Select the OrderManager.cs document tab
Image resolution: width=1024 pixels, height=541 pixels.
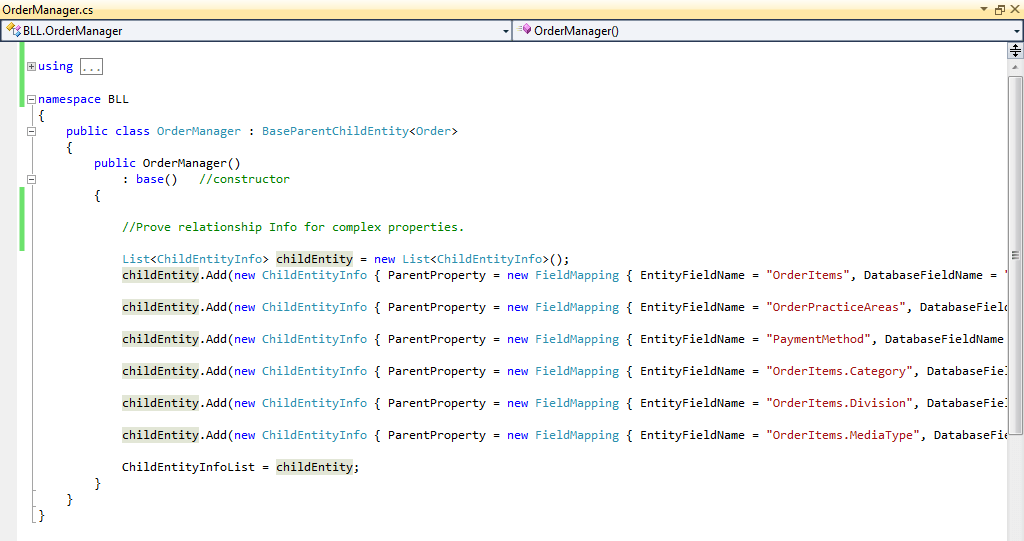tap(47, 9)
